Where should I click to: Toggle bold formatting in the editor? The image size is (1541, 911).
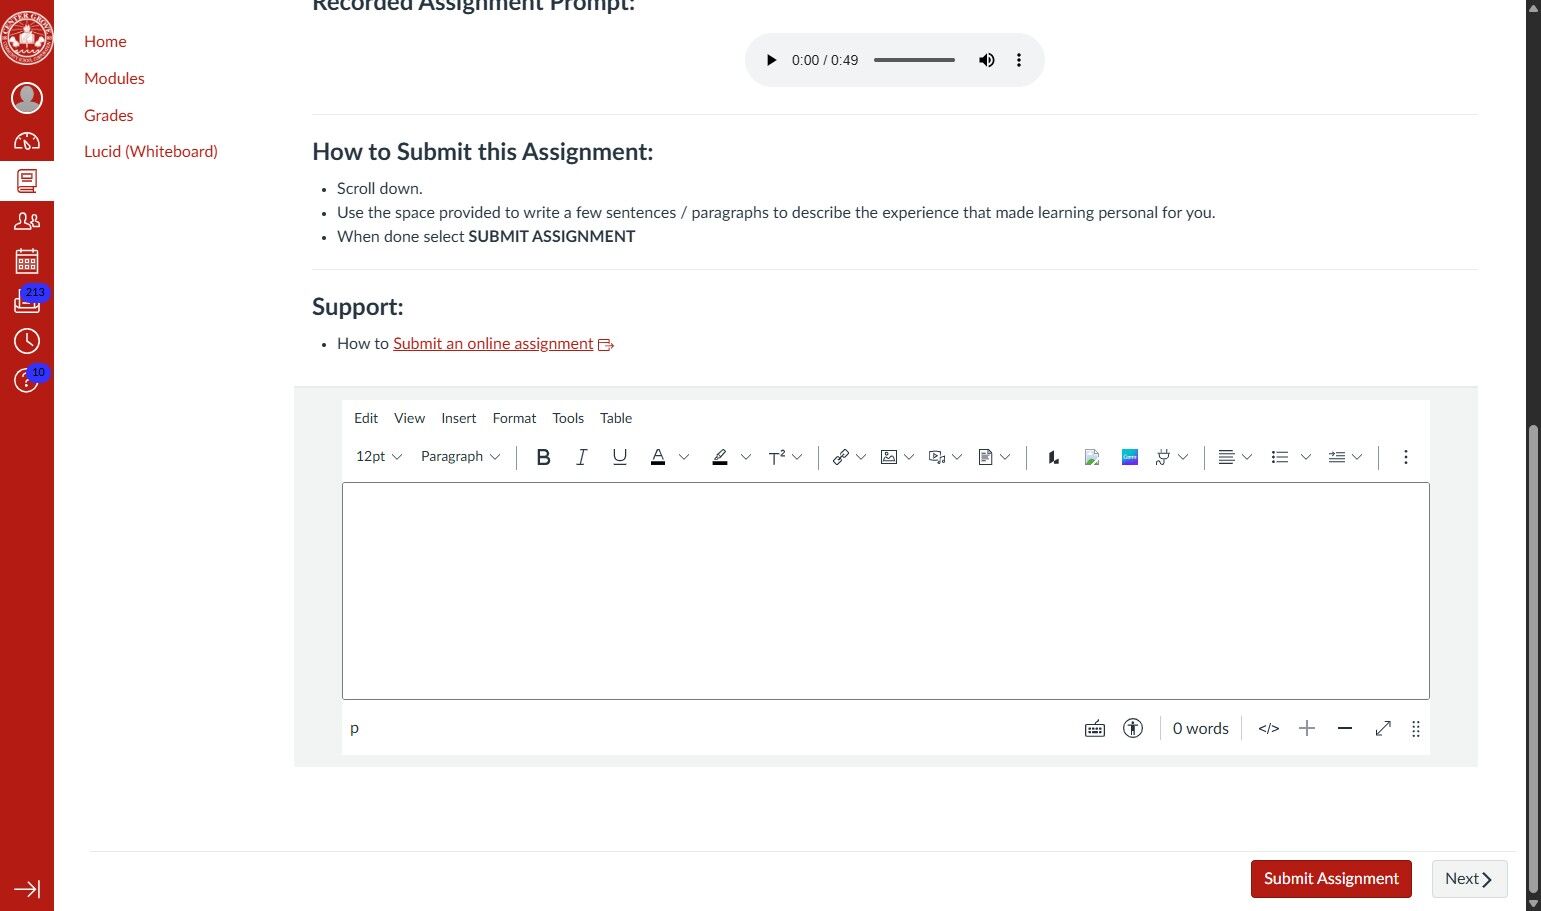tap(543, 456)
